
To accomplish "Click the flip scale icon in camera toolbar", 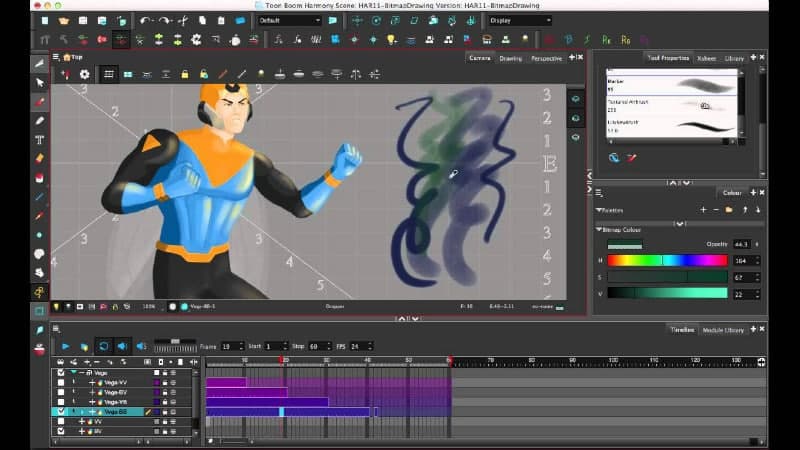I will [x=356, y=74].
